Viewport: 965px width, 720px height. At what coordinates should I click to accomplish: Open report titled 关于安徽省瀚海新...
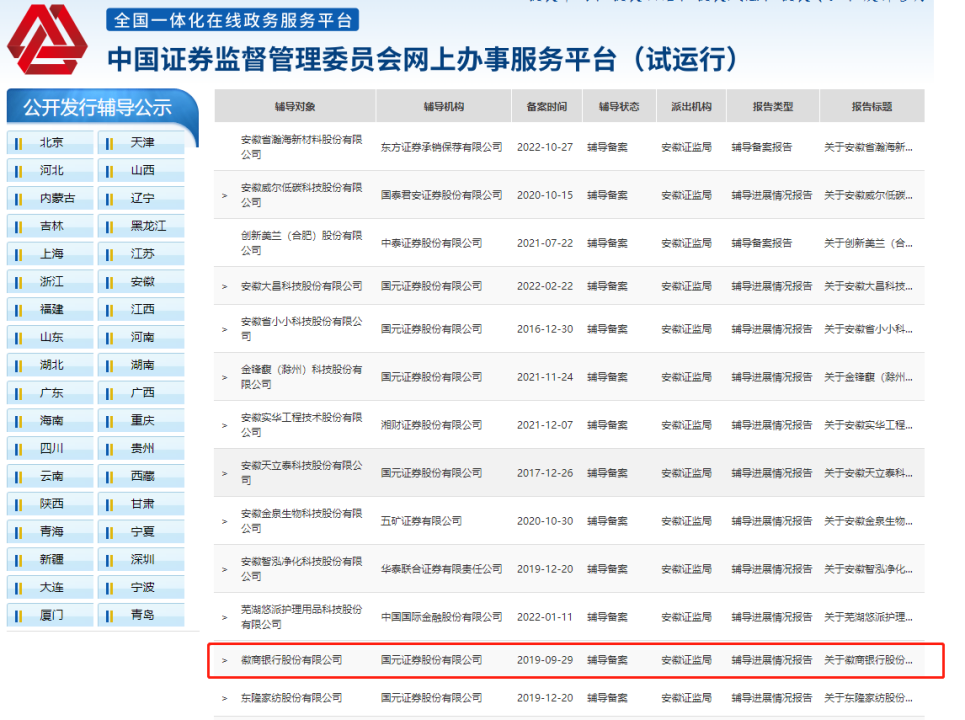[868, 148]
